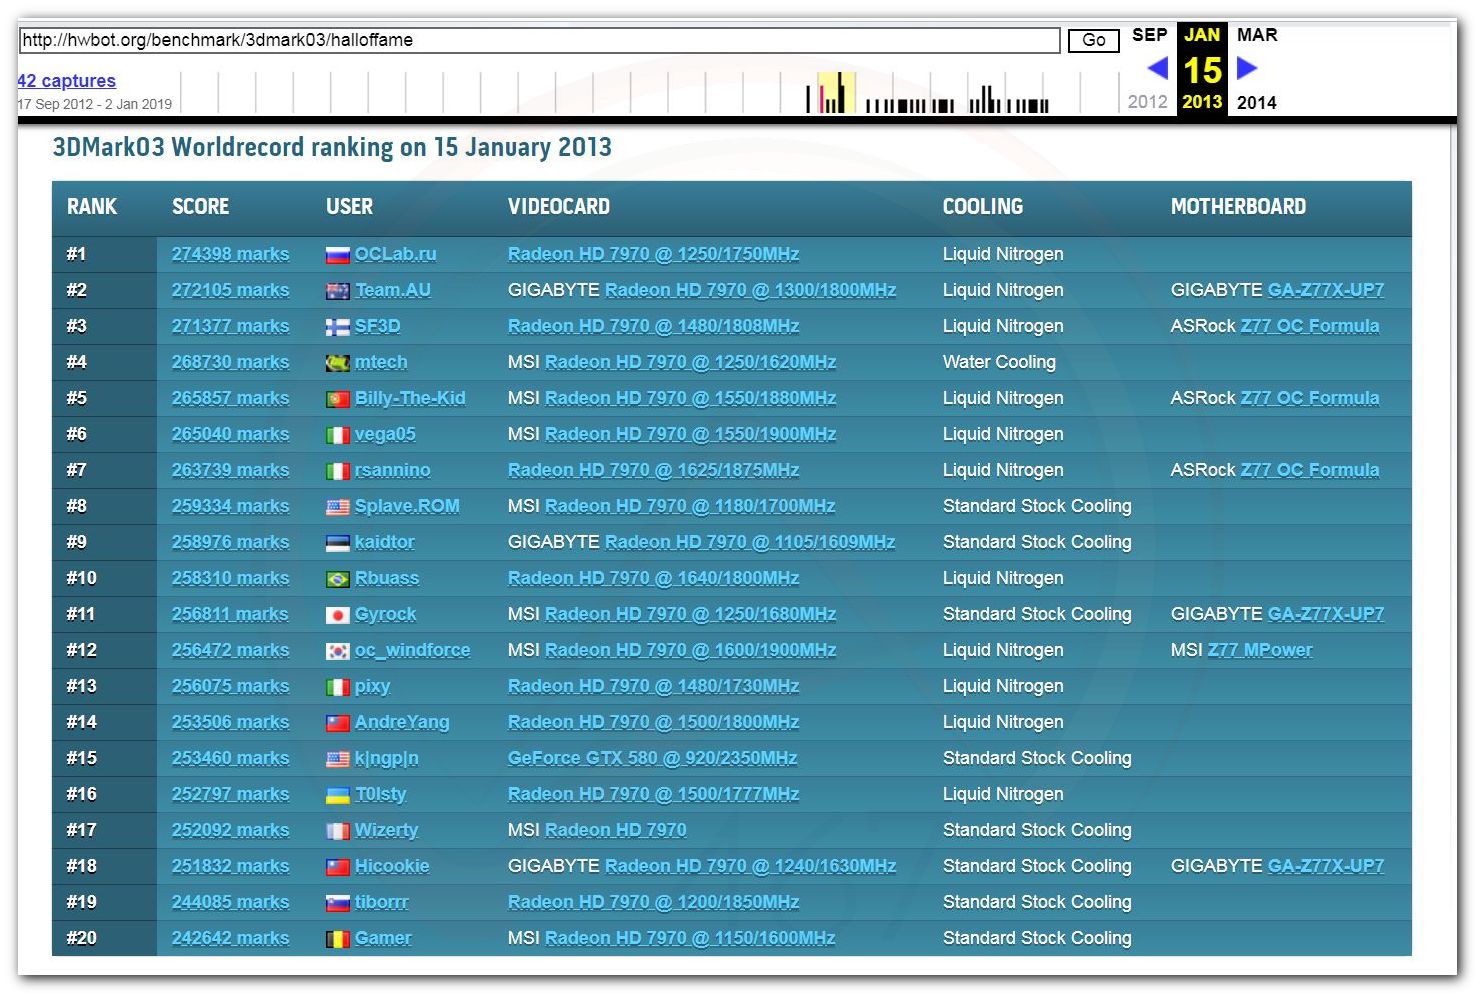Open Z77 OC Formula link in SF3D row
Screen dimensions: 1475x993
[x=1310, y=326]
